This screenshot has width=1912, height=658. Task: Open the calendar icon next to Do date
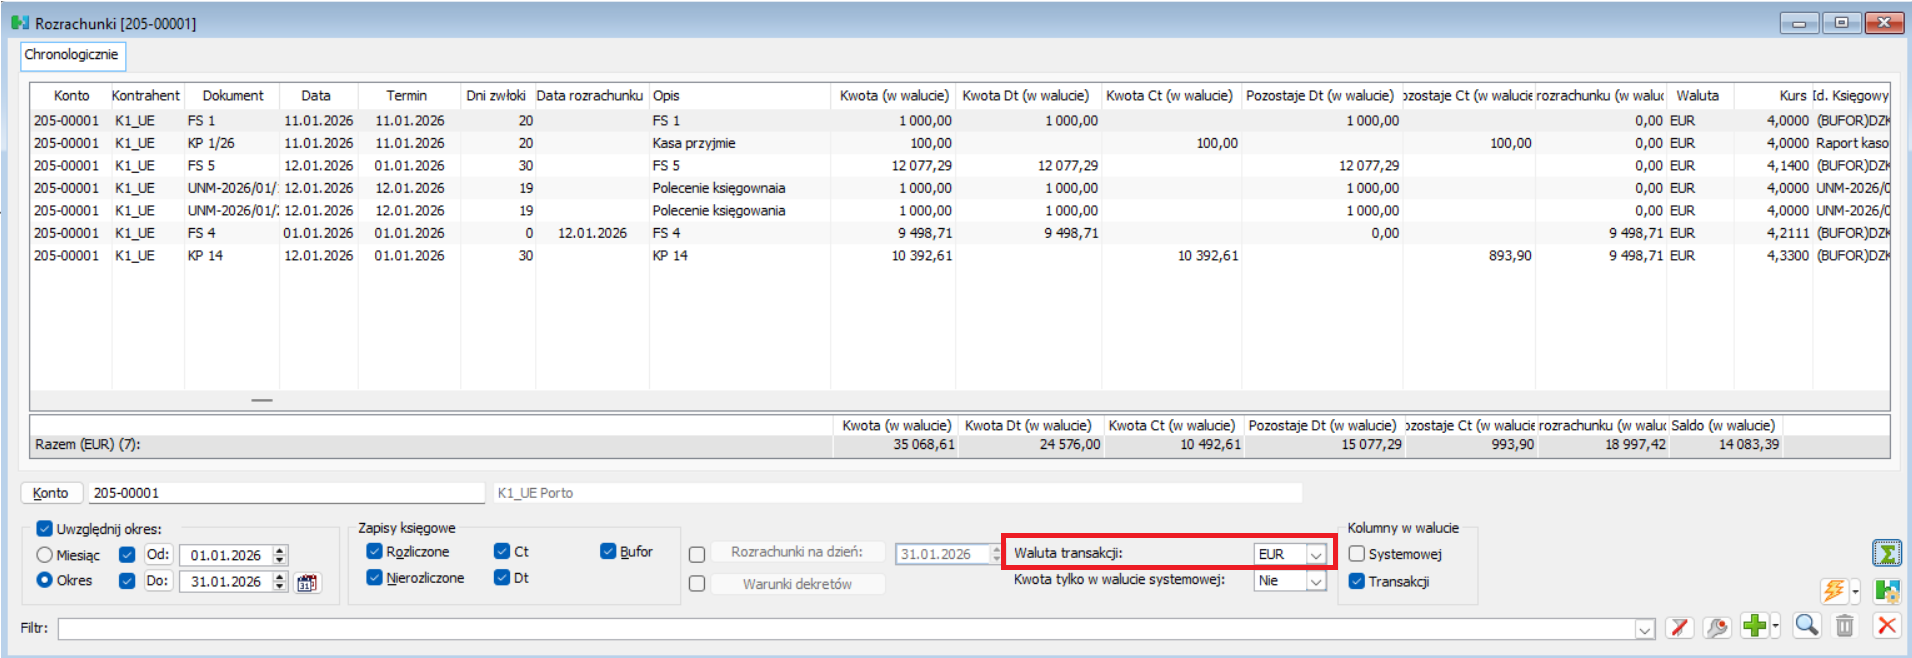(x=307, y=582)
